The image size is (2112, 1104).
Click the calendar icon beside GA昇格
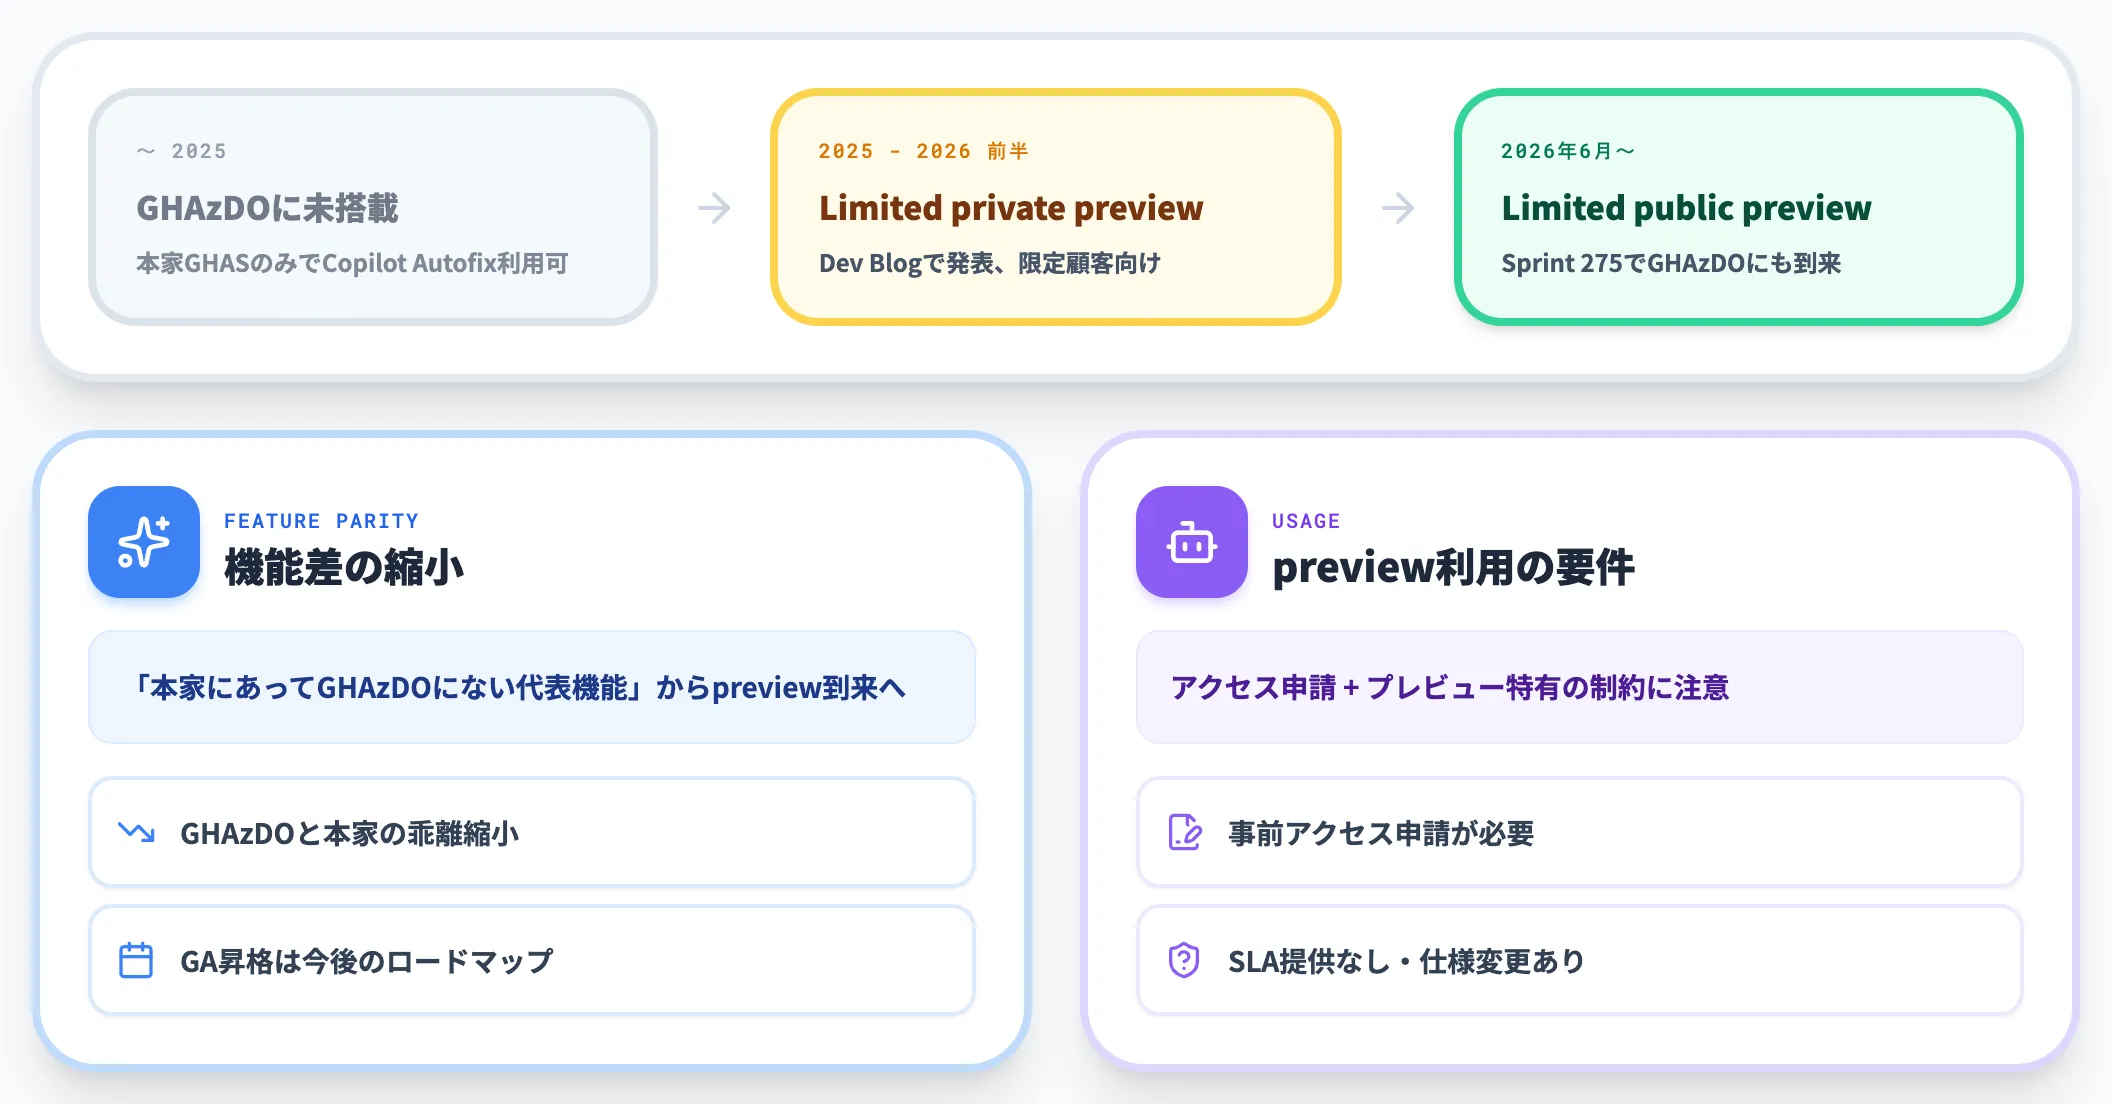(x=136, y=960)
